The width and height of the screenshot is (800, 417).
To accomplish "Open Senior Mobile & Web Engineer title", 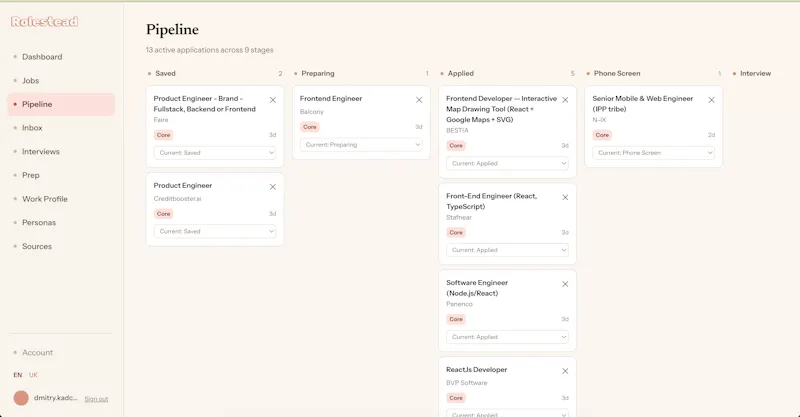I will (643, 104).
